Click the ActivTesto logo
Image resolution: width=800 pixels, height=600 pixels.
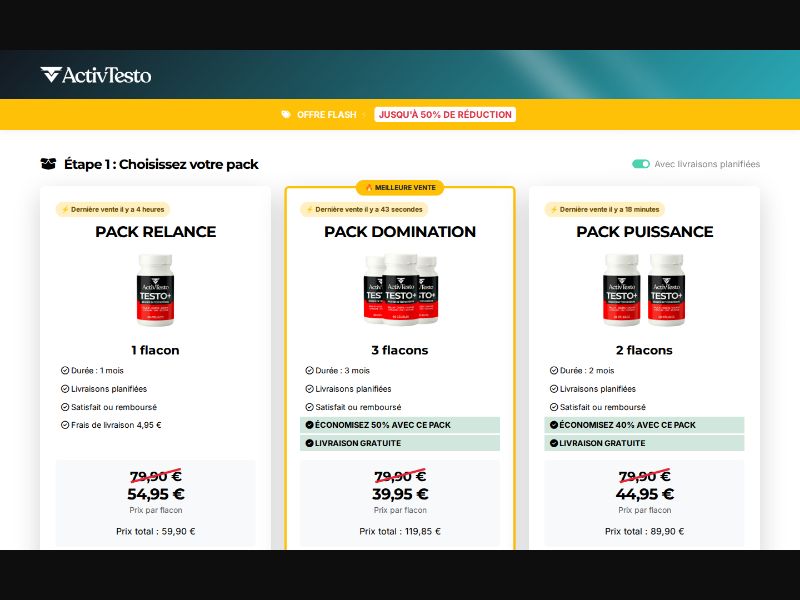pyautogui.click(x=96, y=75)
